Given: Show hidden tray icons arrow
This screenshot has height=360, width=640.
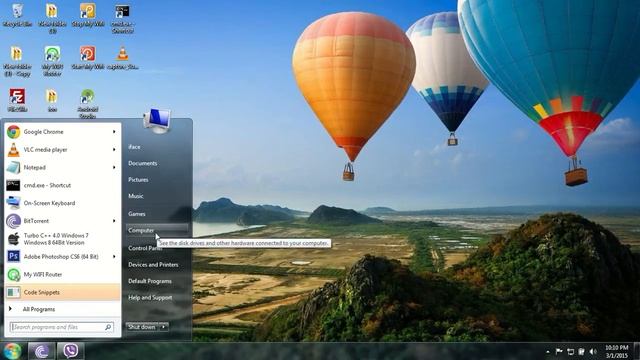Looking at the screenshot, I should coord(547,351).
